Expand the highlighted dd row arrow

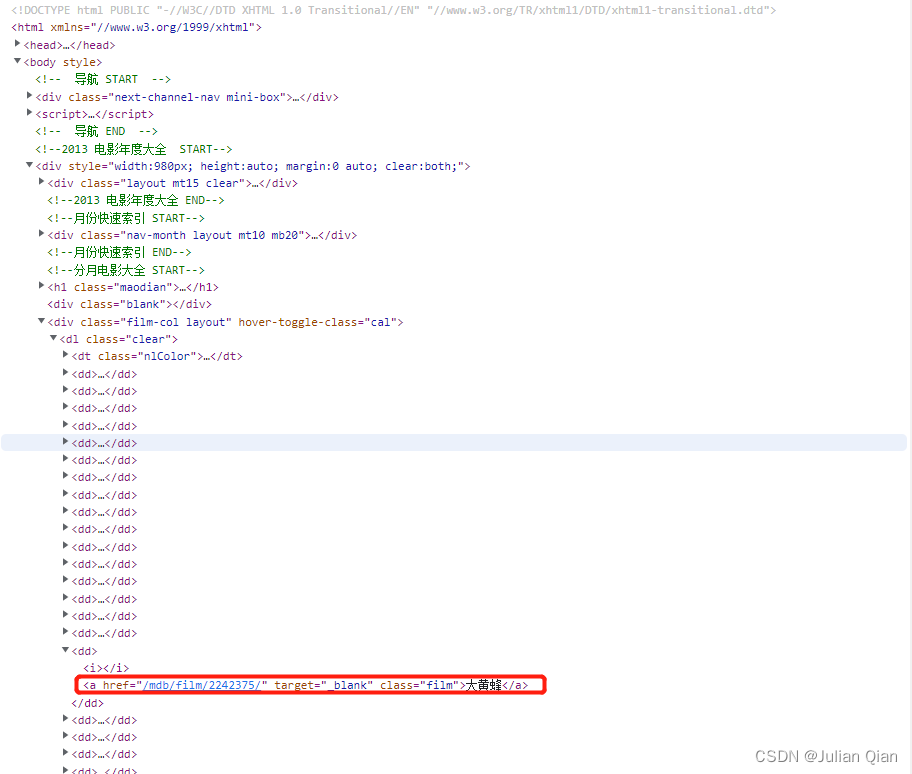65,442
